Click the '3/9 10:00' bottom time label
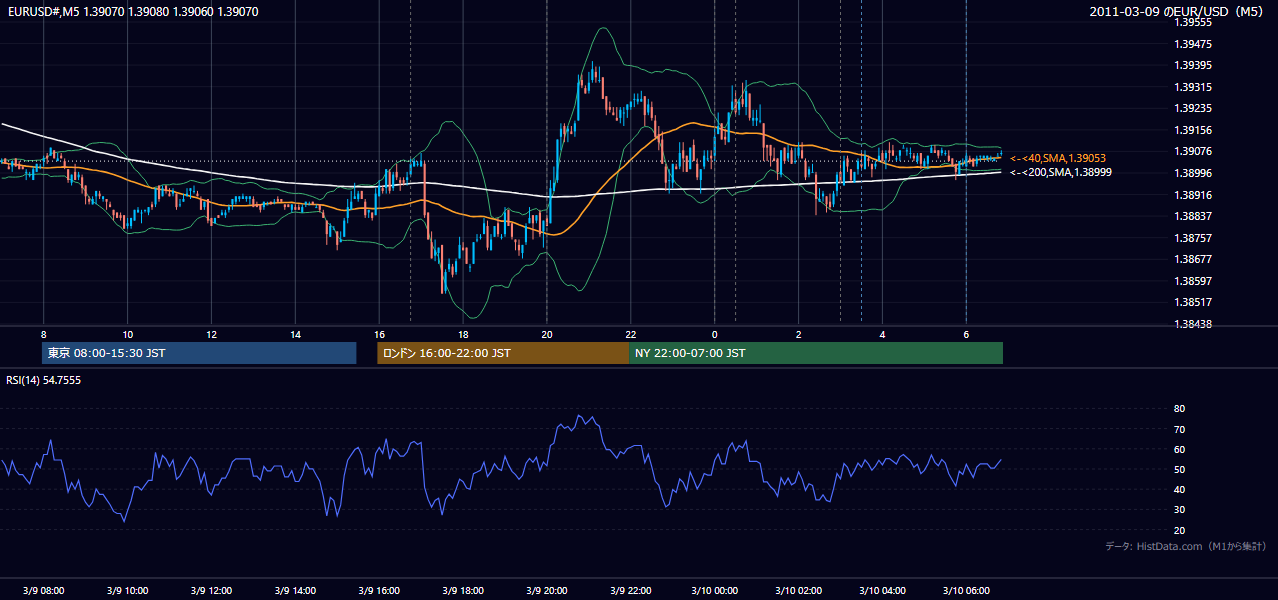This screenshot has width=1278, height=600. click(127, 590)
